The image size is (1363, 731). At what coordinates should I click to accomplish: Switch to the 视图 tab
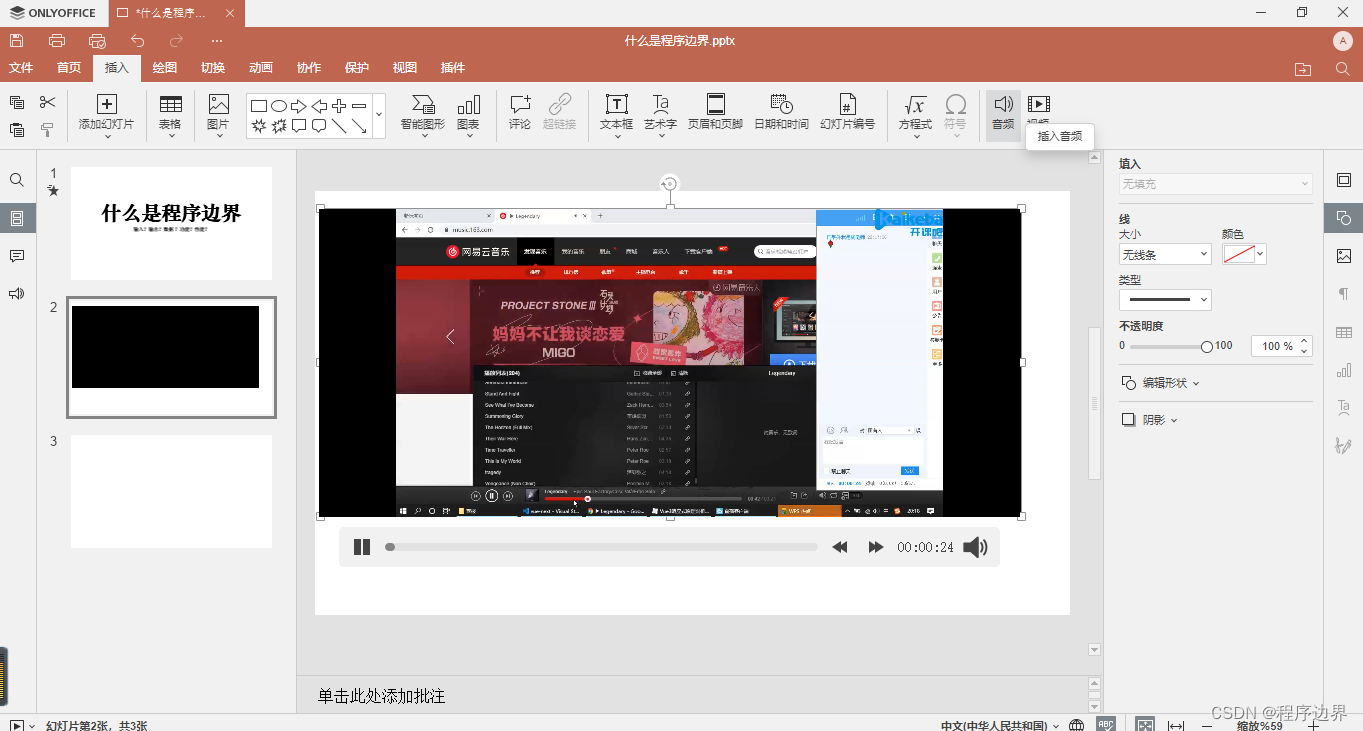tap(405, 68)
